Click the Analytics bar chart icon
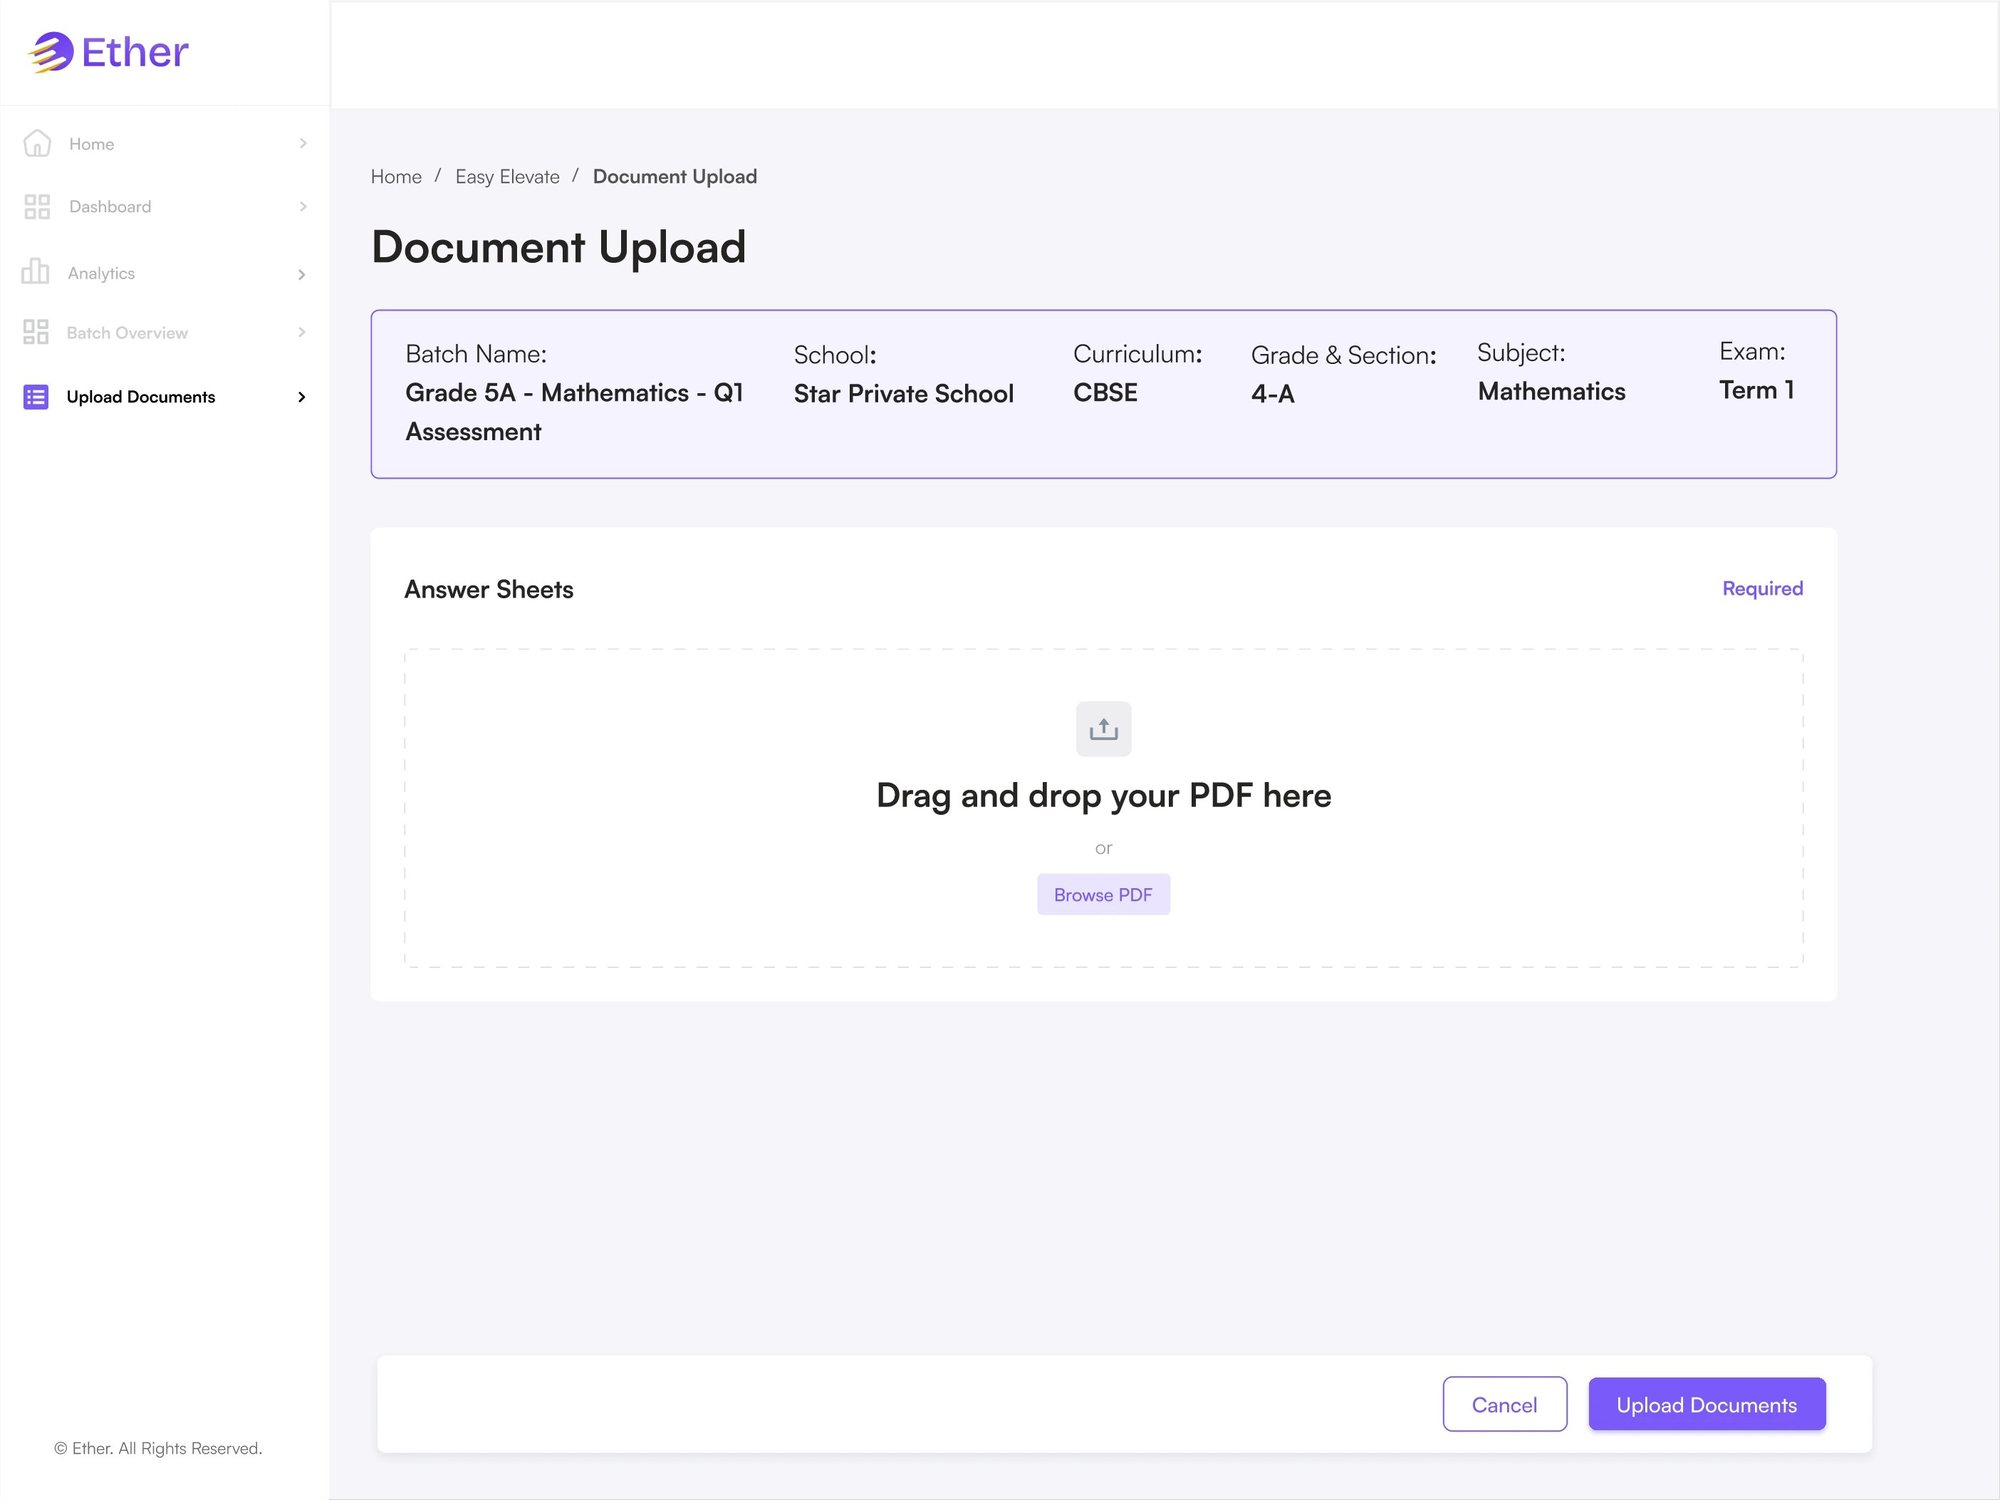 click(35, 271)
